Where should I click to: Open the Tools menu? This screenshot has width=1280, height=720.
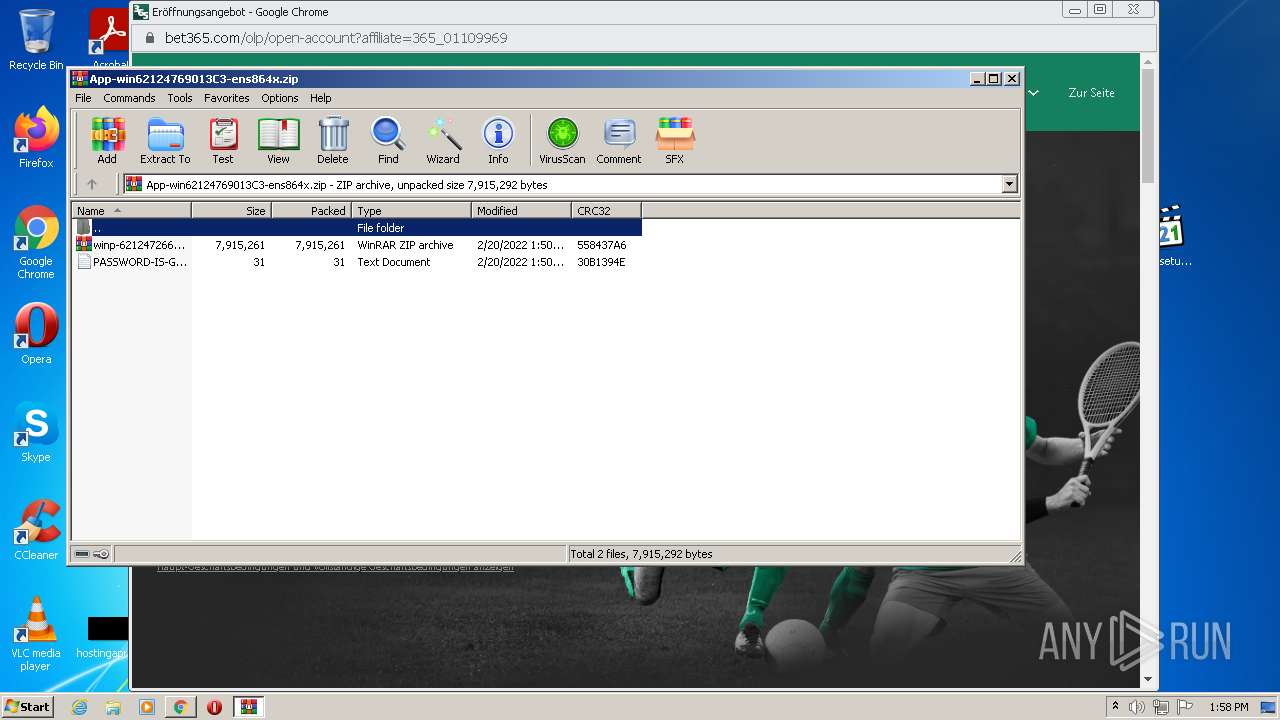click(x=180, y=98)
